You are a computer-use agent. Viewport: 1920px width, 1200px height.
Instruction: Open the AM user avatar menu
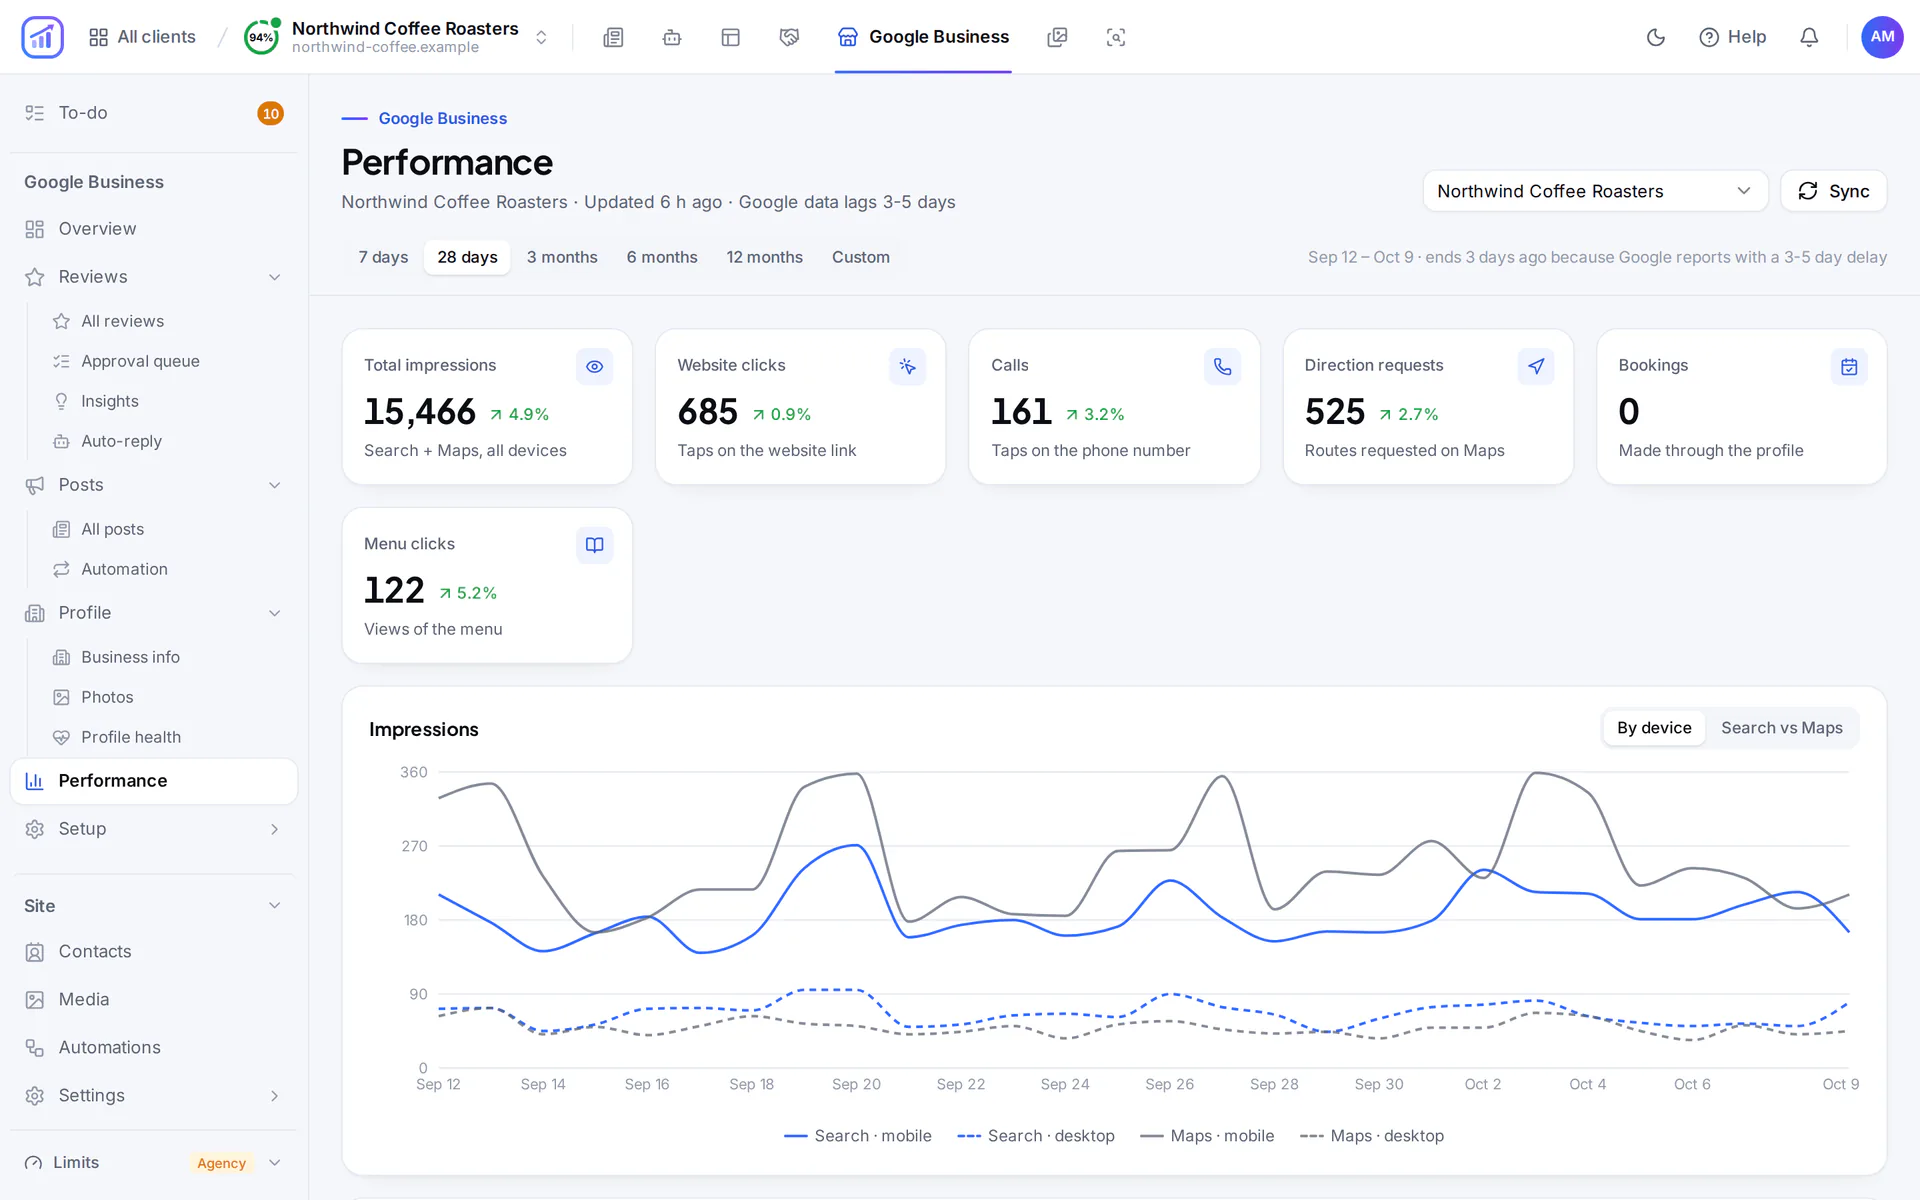coord(1882,37)
